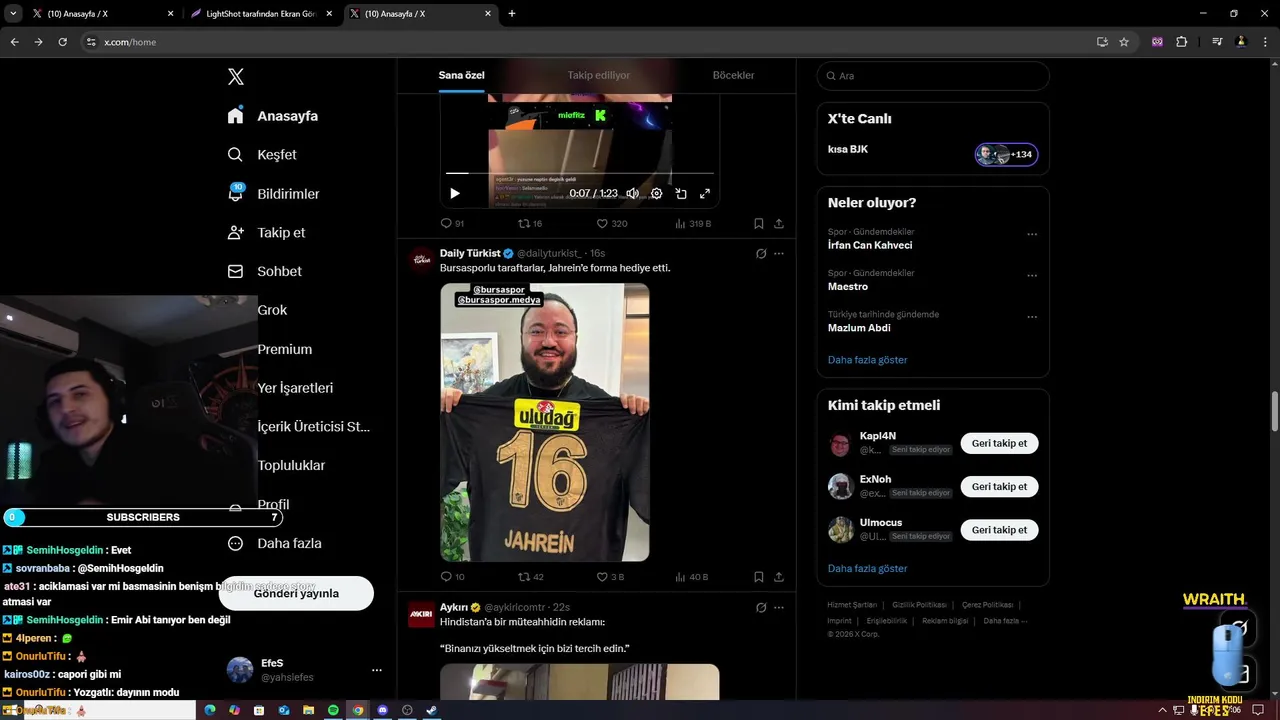The height and width of the screenshot is (720, 1280).
Task: Click Steam icon in taskbar
Action: tap(432, 710)
